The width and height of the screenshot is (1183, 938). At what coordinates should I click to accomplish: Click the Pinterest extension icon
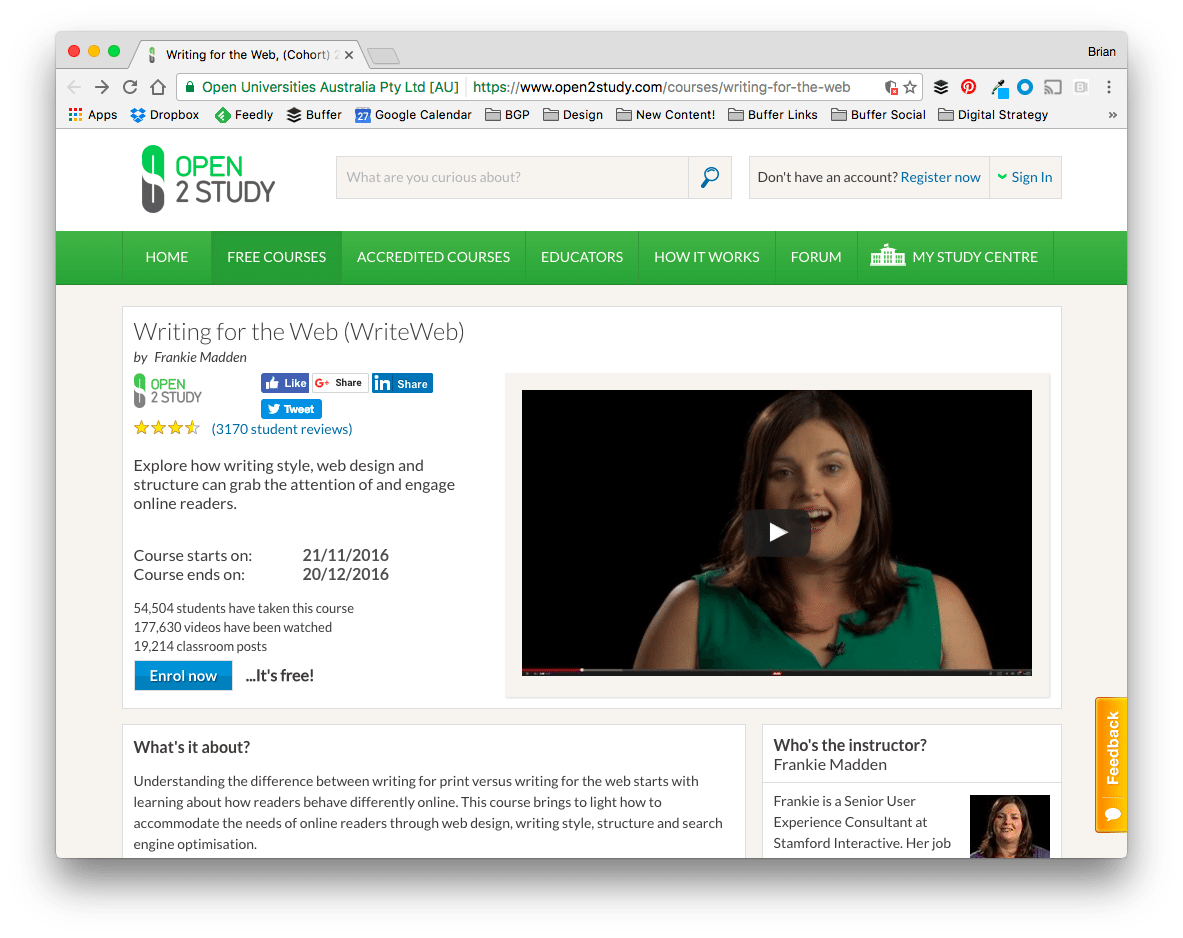click(968, 87)
